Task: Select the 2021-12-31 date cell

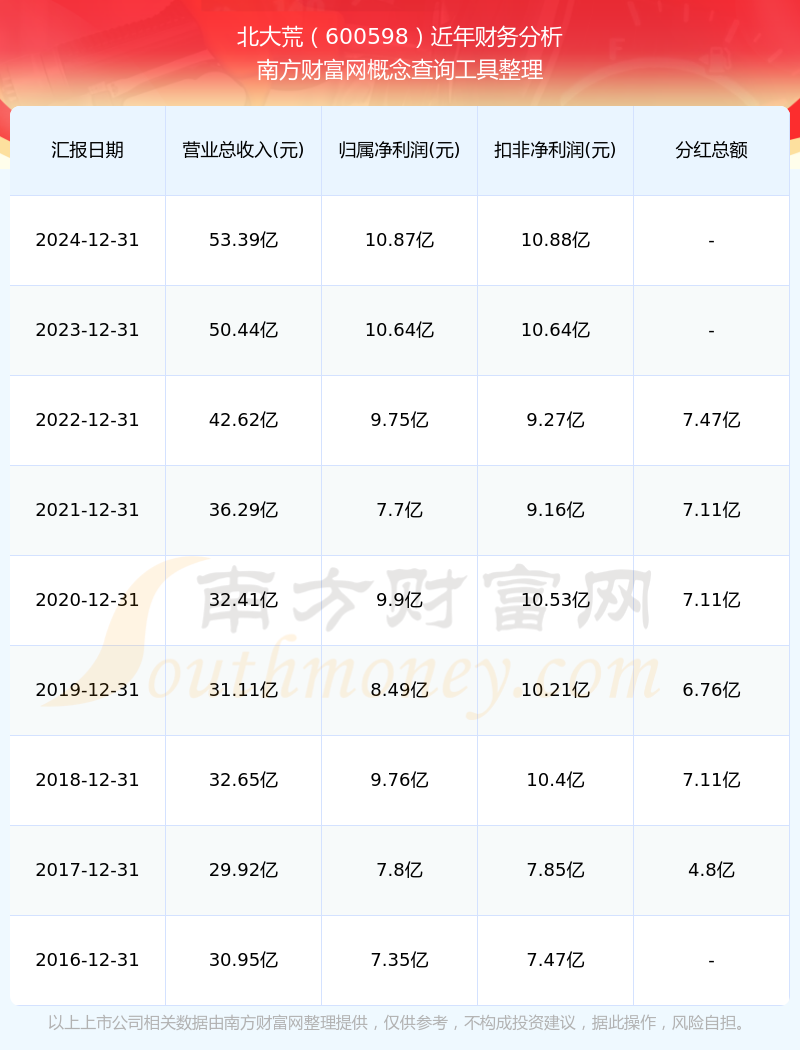Action: 88,510
